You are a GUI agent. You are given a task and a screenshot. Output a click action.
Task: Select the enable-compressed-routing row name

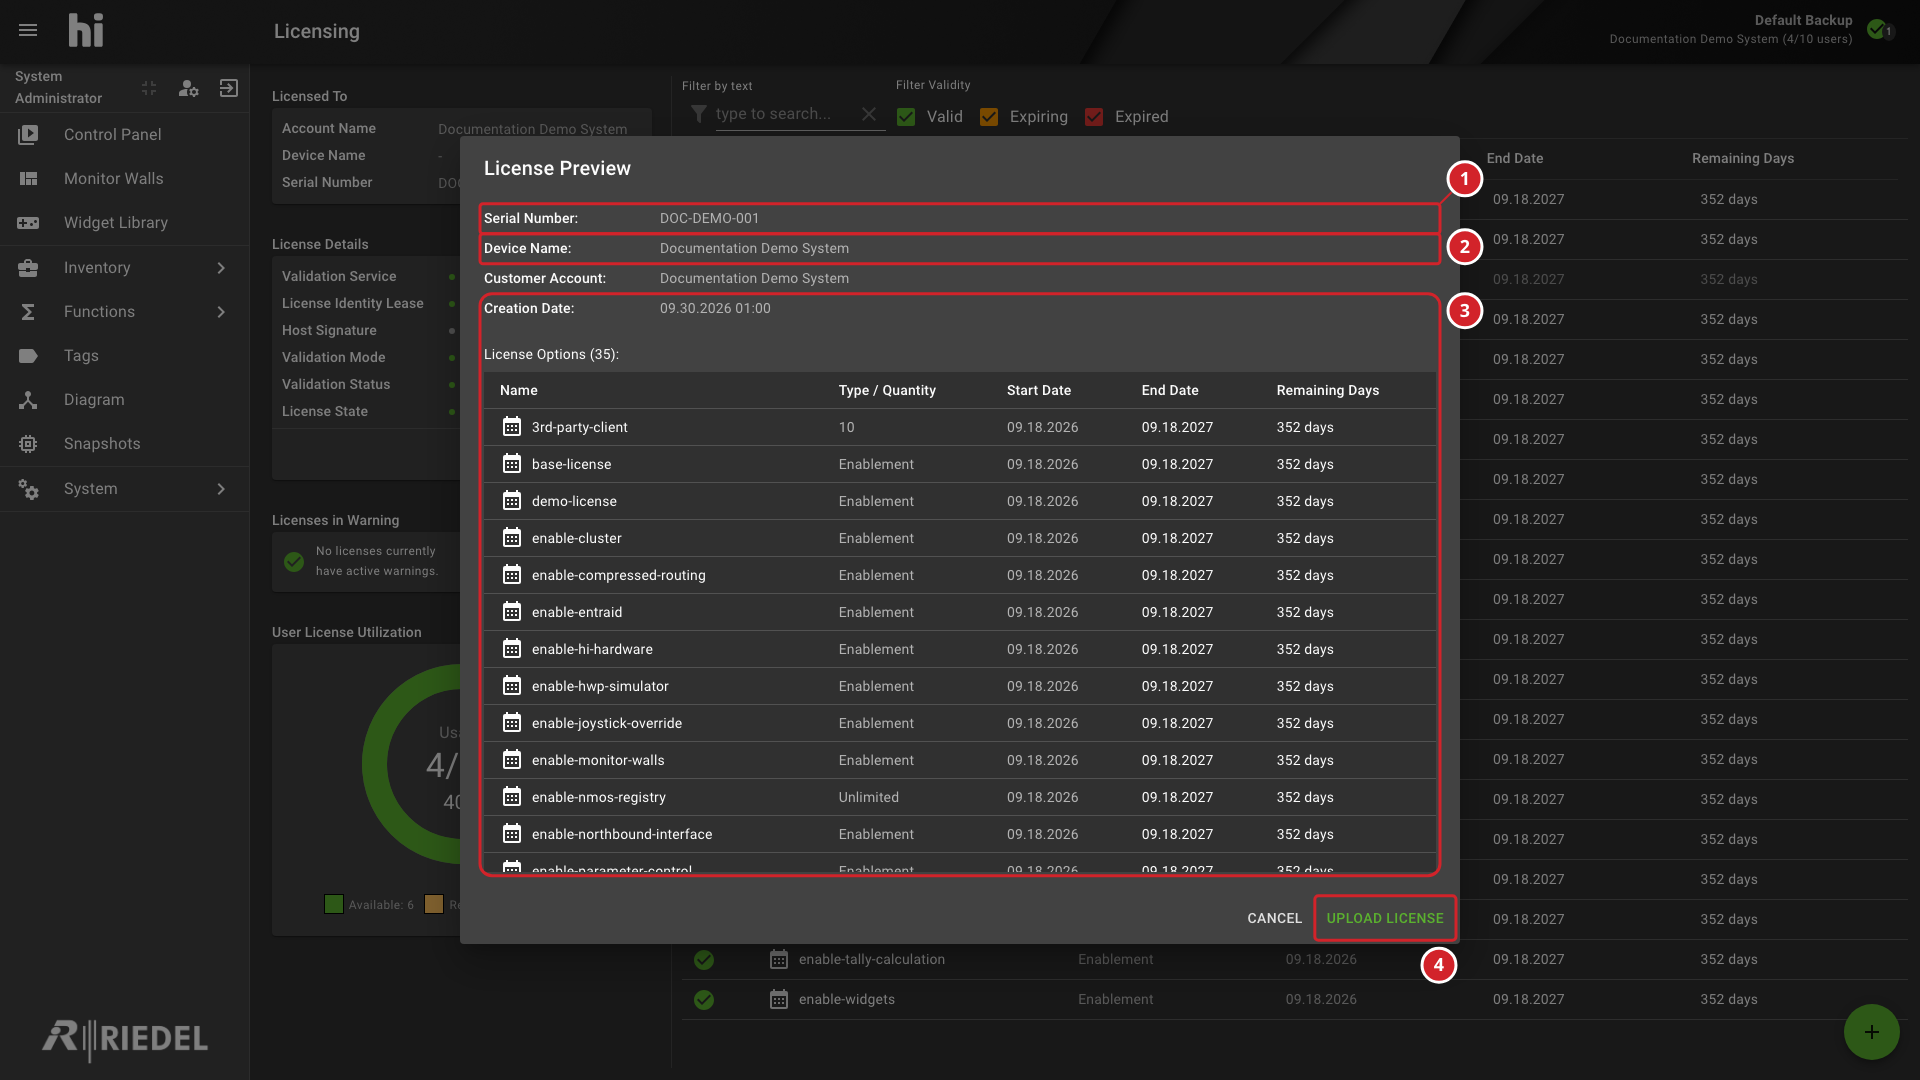pos(618,575)
